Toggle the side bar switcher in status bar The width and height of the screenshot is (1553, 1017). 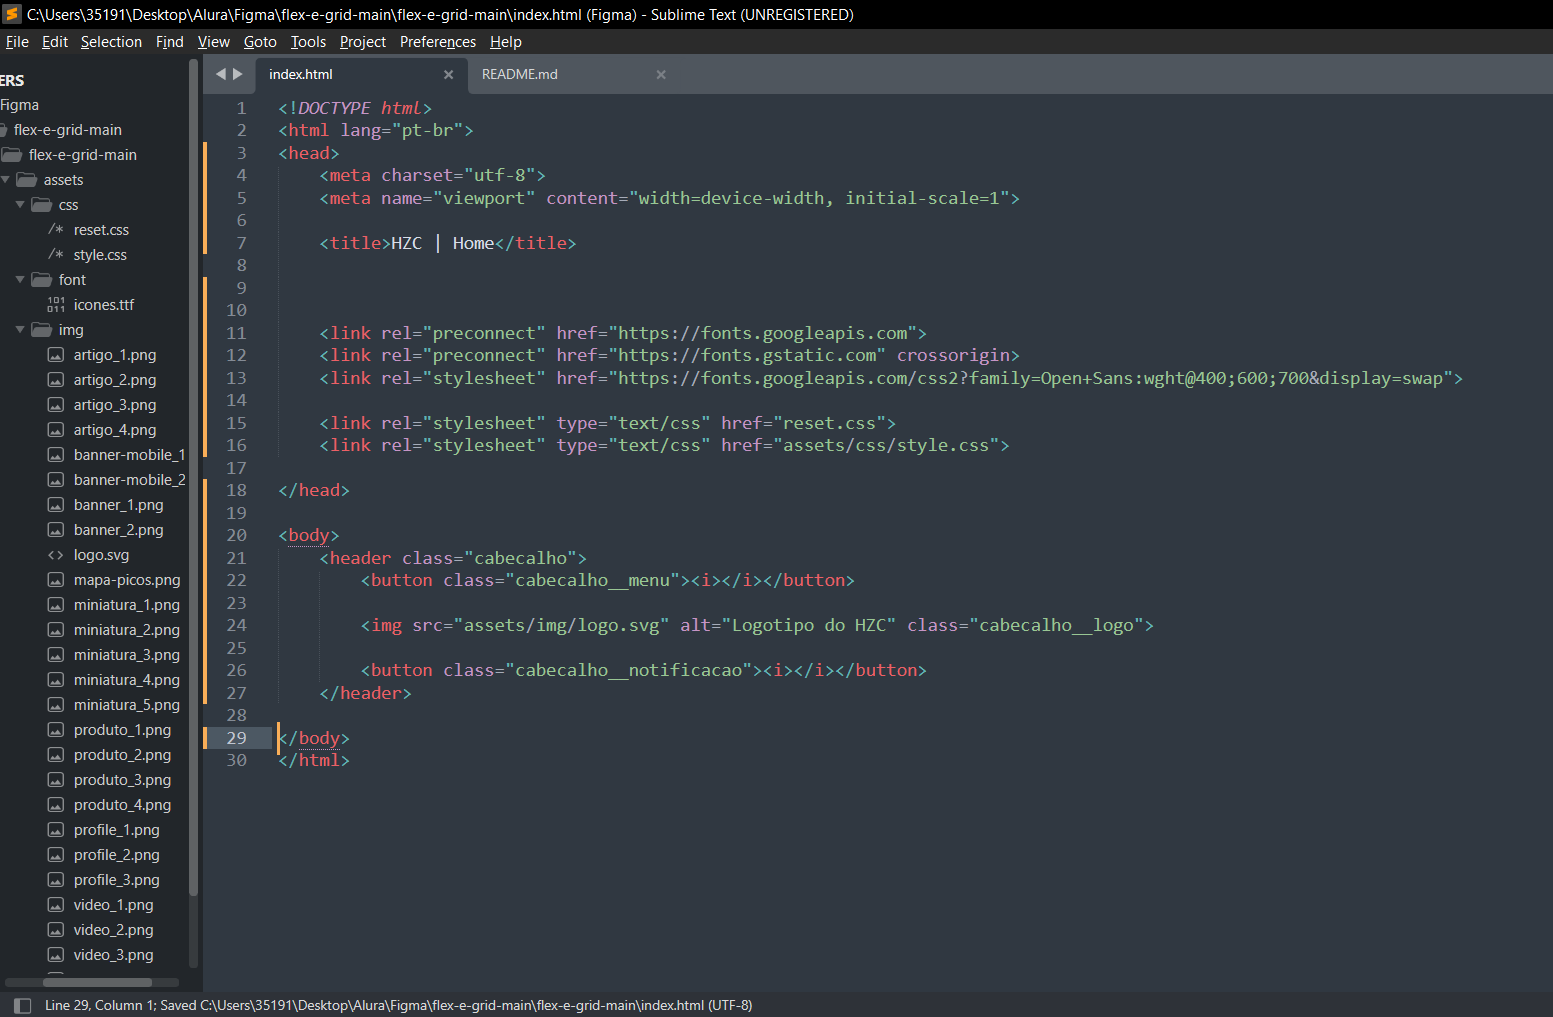(x=22, y=1006)
